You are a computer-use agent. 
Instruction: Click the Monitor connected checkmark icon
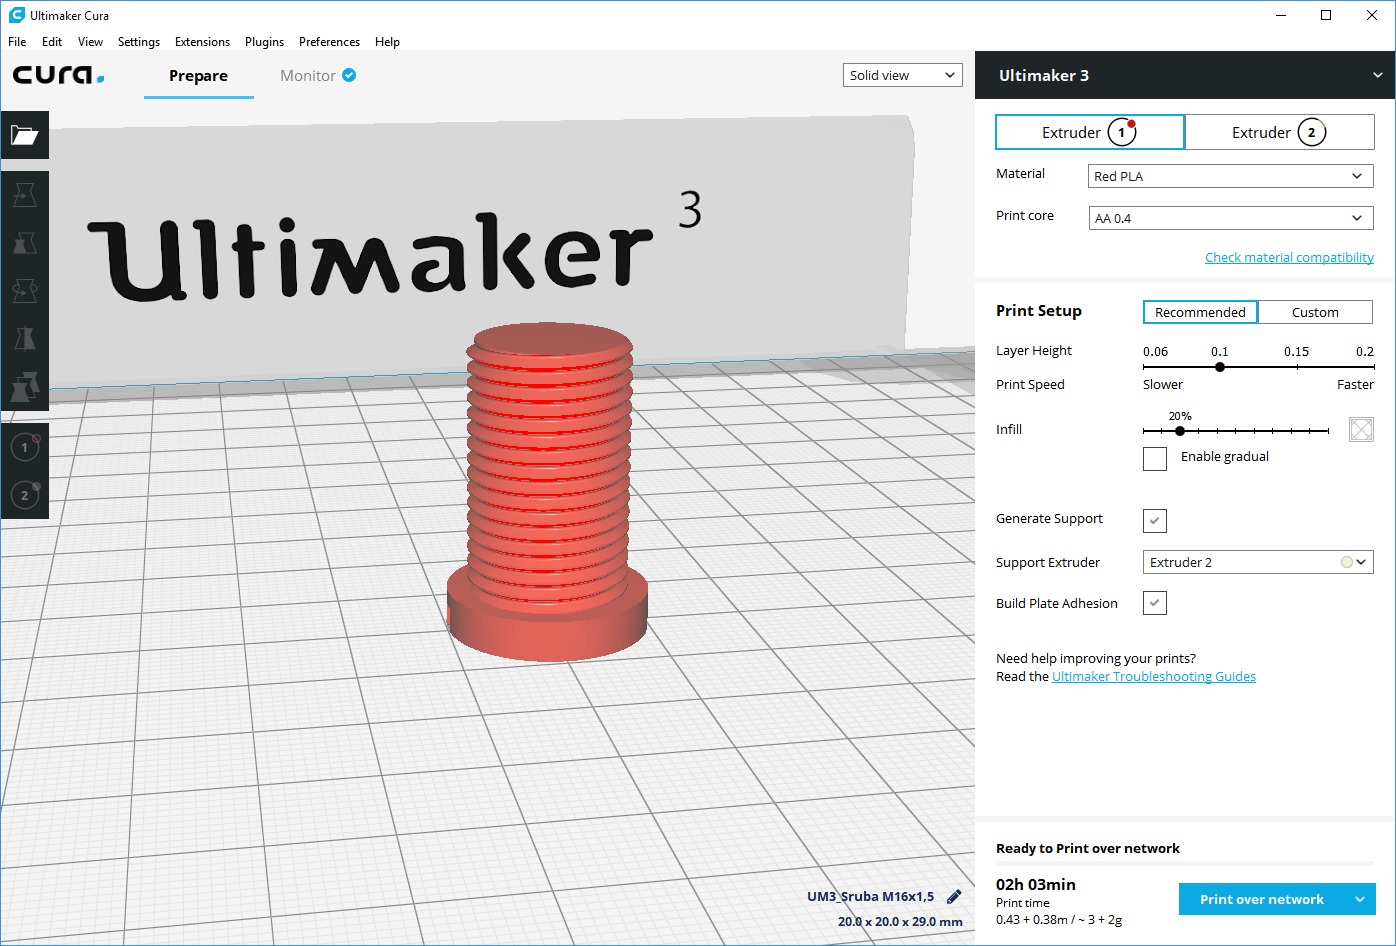pyautogui.click(x=349, y=75)
